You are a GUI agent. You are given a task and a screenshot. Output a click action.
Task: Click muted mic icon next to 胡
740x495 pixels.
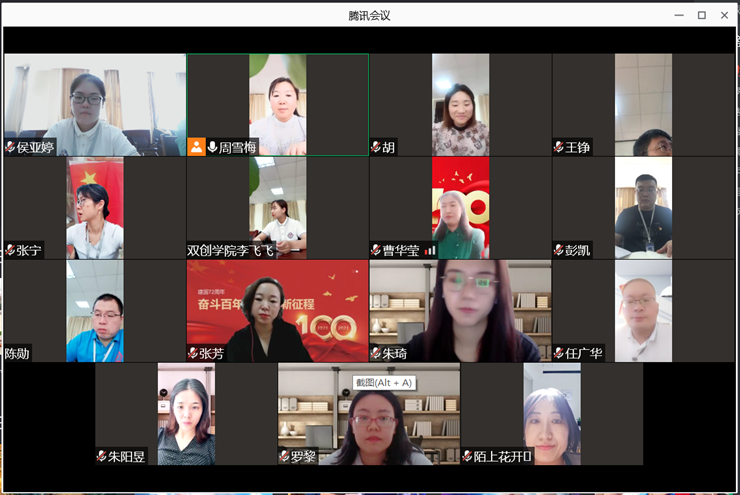376,147
